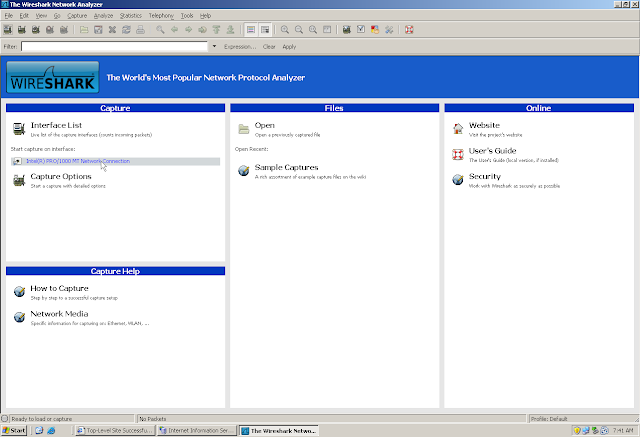This screenshot has height=437, width=640.
Task: Click the Go back arrow icon
Action: (175, 30)
